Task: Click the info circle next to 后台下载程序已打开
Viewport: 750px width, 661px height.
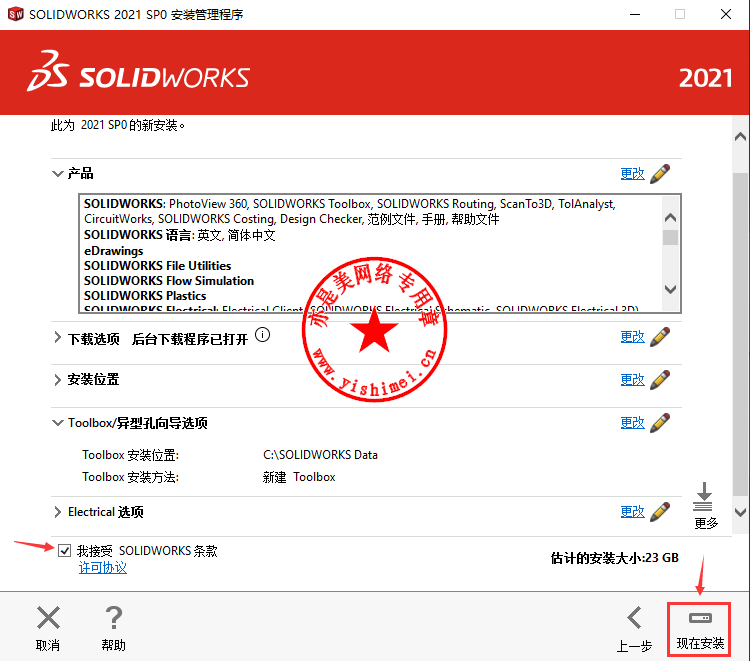Action: (x=262, y=335)
